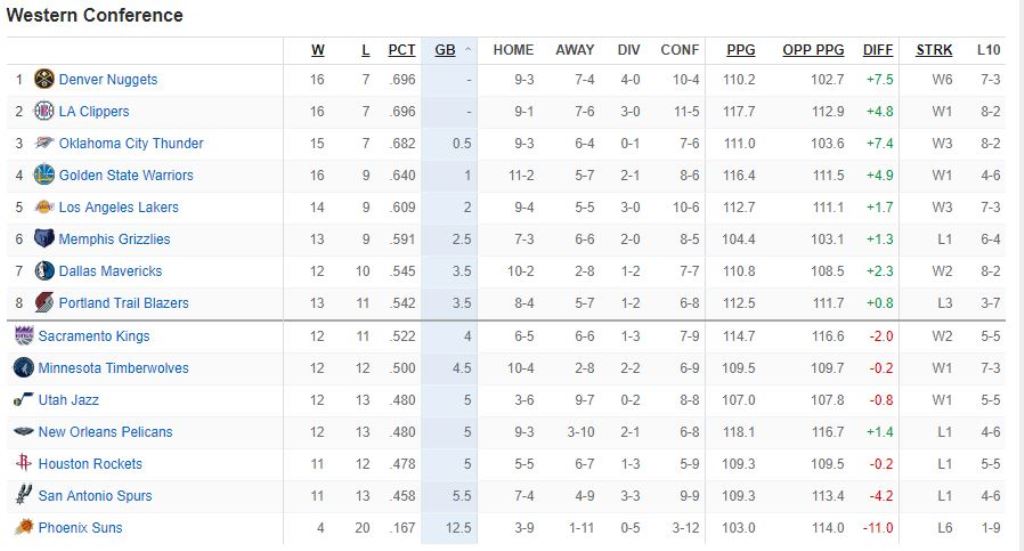The height and width of the screenshot is (551, 1024).
Task: Click the Portland Trail Blazers logo
Action: pos(44,303)
